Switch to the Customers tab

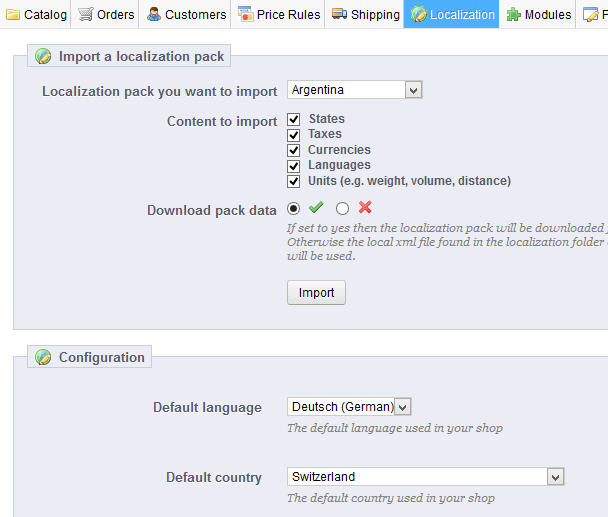coord(185,14)
